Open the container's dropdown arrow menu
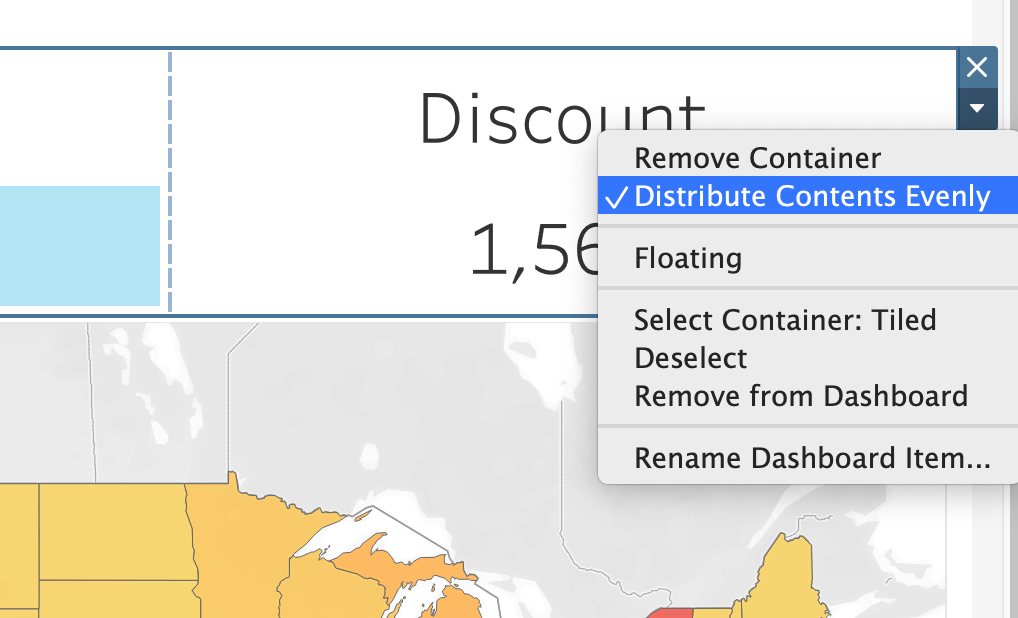The image size is (1018, 618). pyautogui.click(x=977, y=108)
